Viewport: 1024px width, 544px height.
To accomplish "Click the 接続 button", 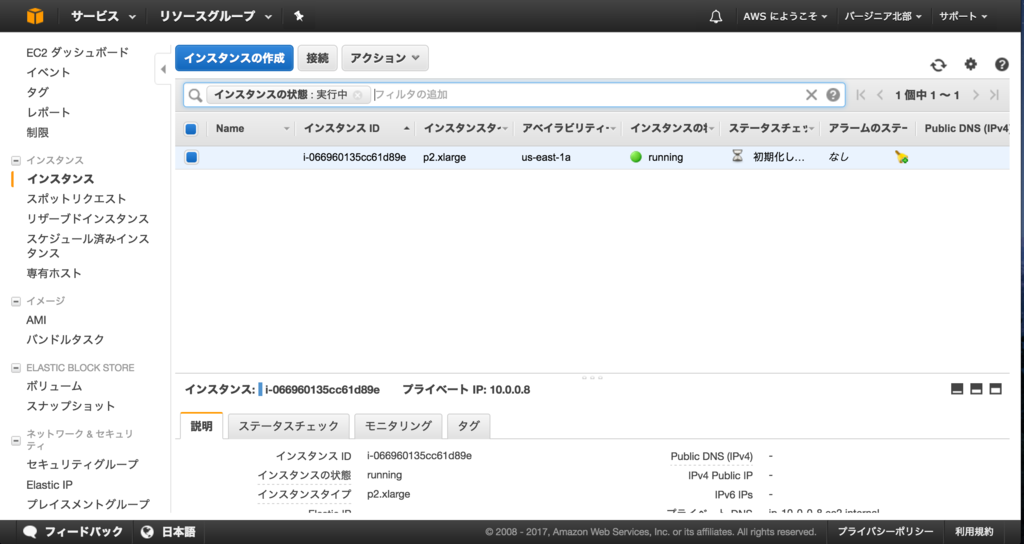I will click(317, 58).
